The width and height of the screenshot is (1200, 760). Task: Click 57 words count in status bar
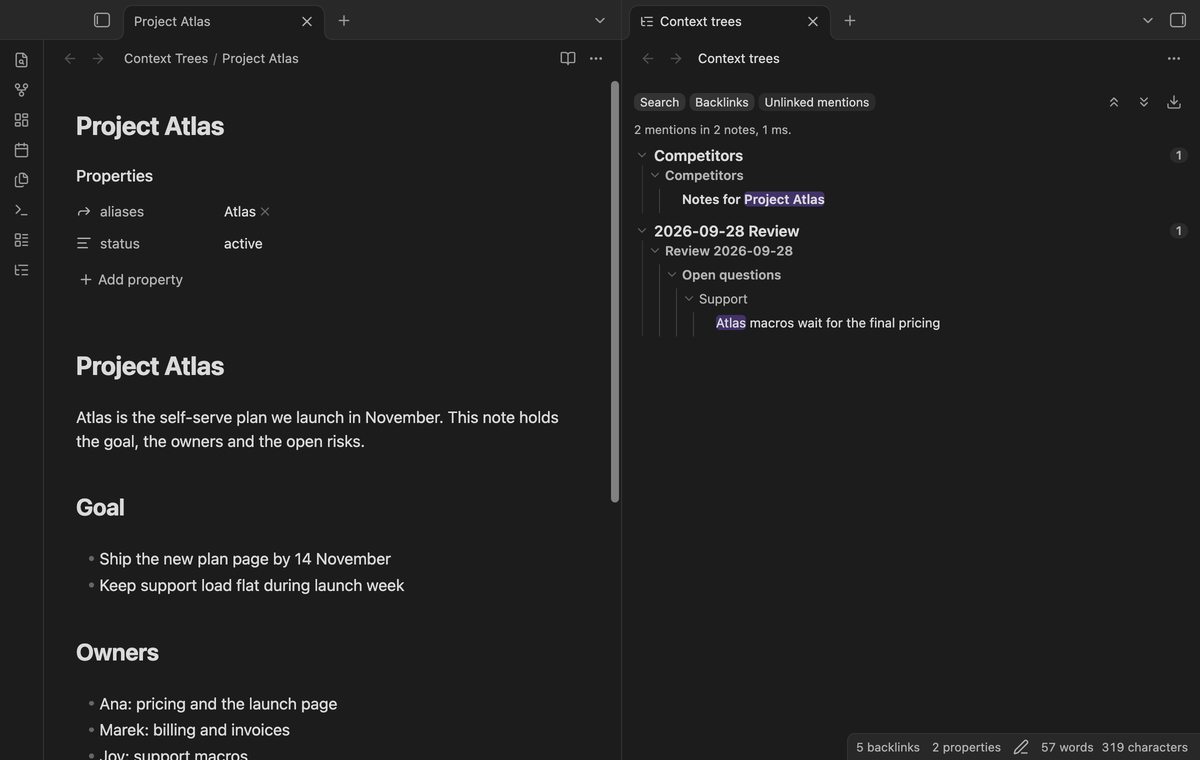coord(1067,747)
